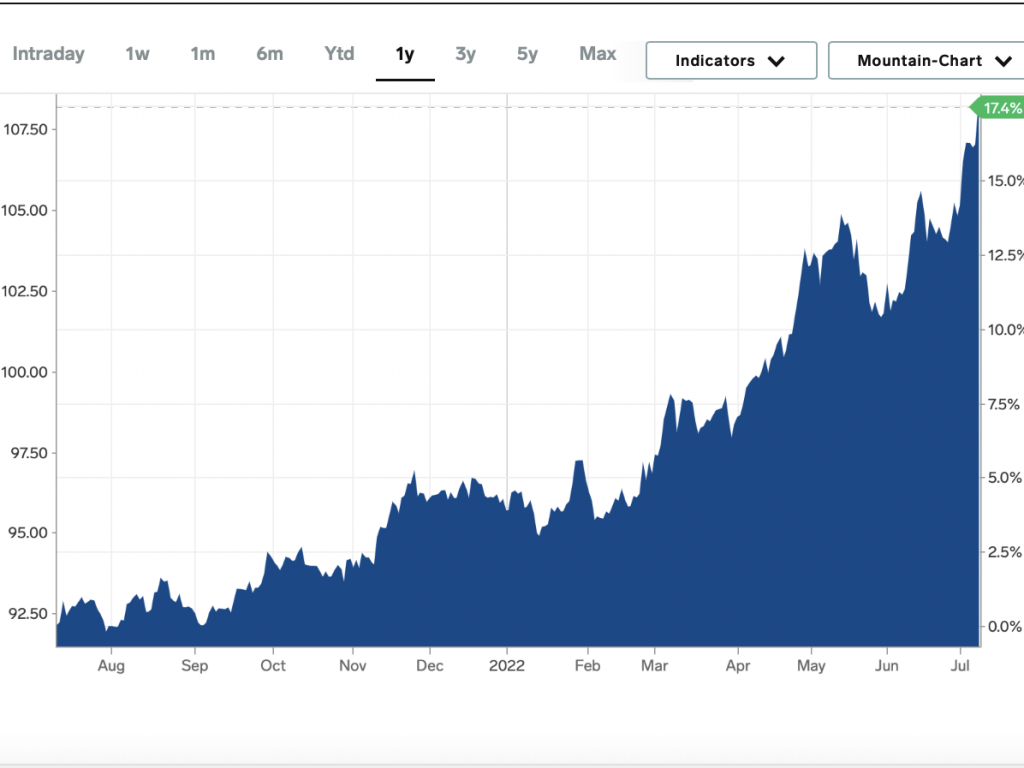Switch chart to Ytd range
Image resolution: width=1024 pixels, height=768 pixels.
tap(339, 54)
